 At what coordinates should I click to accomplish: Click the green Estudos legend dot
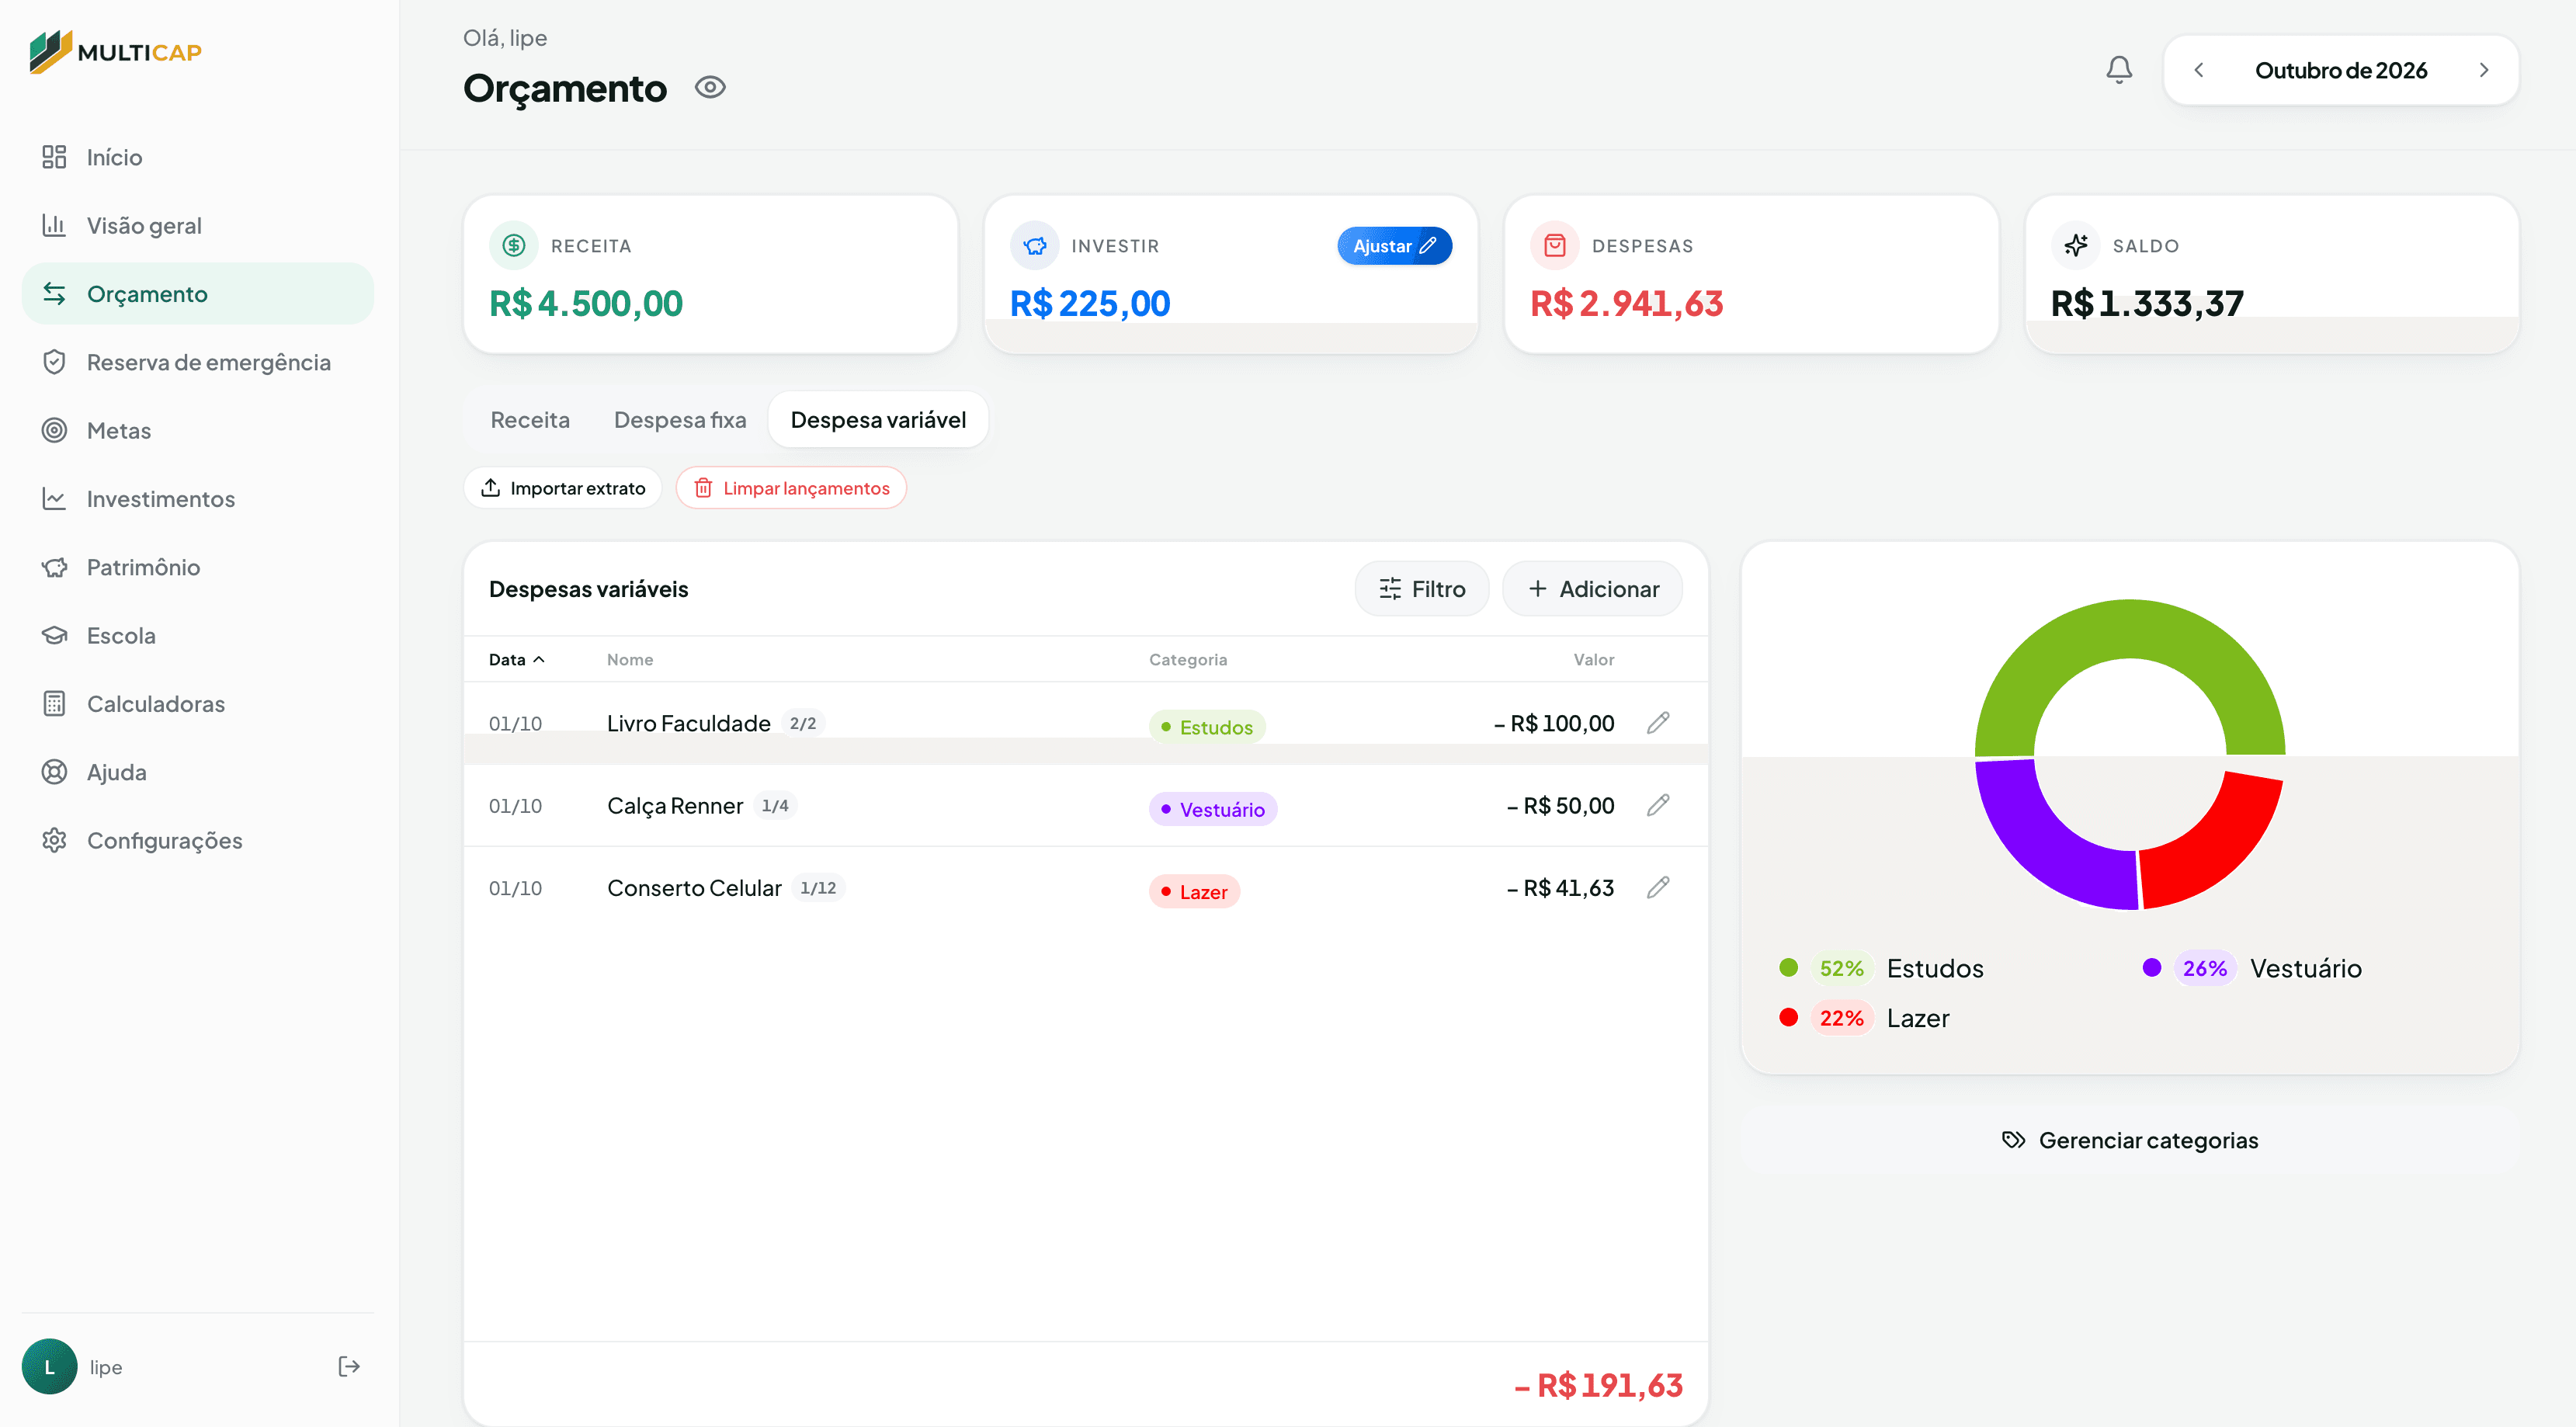[1789, 968]
